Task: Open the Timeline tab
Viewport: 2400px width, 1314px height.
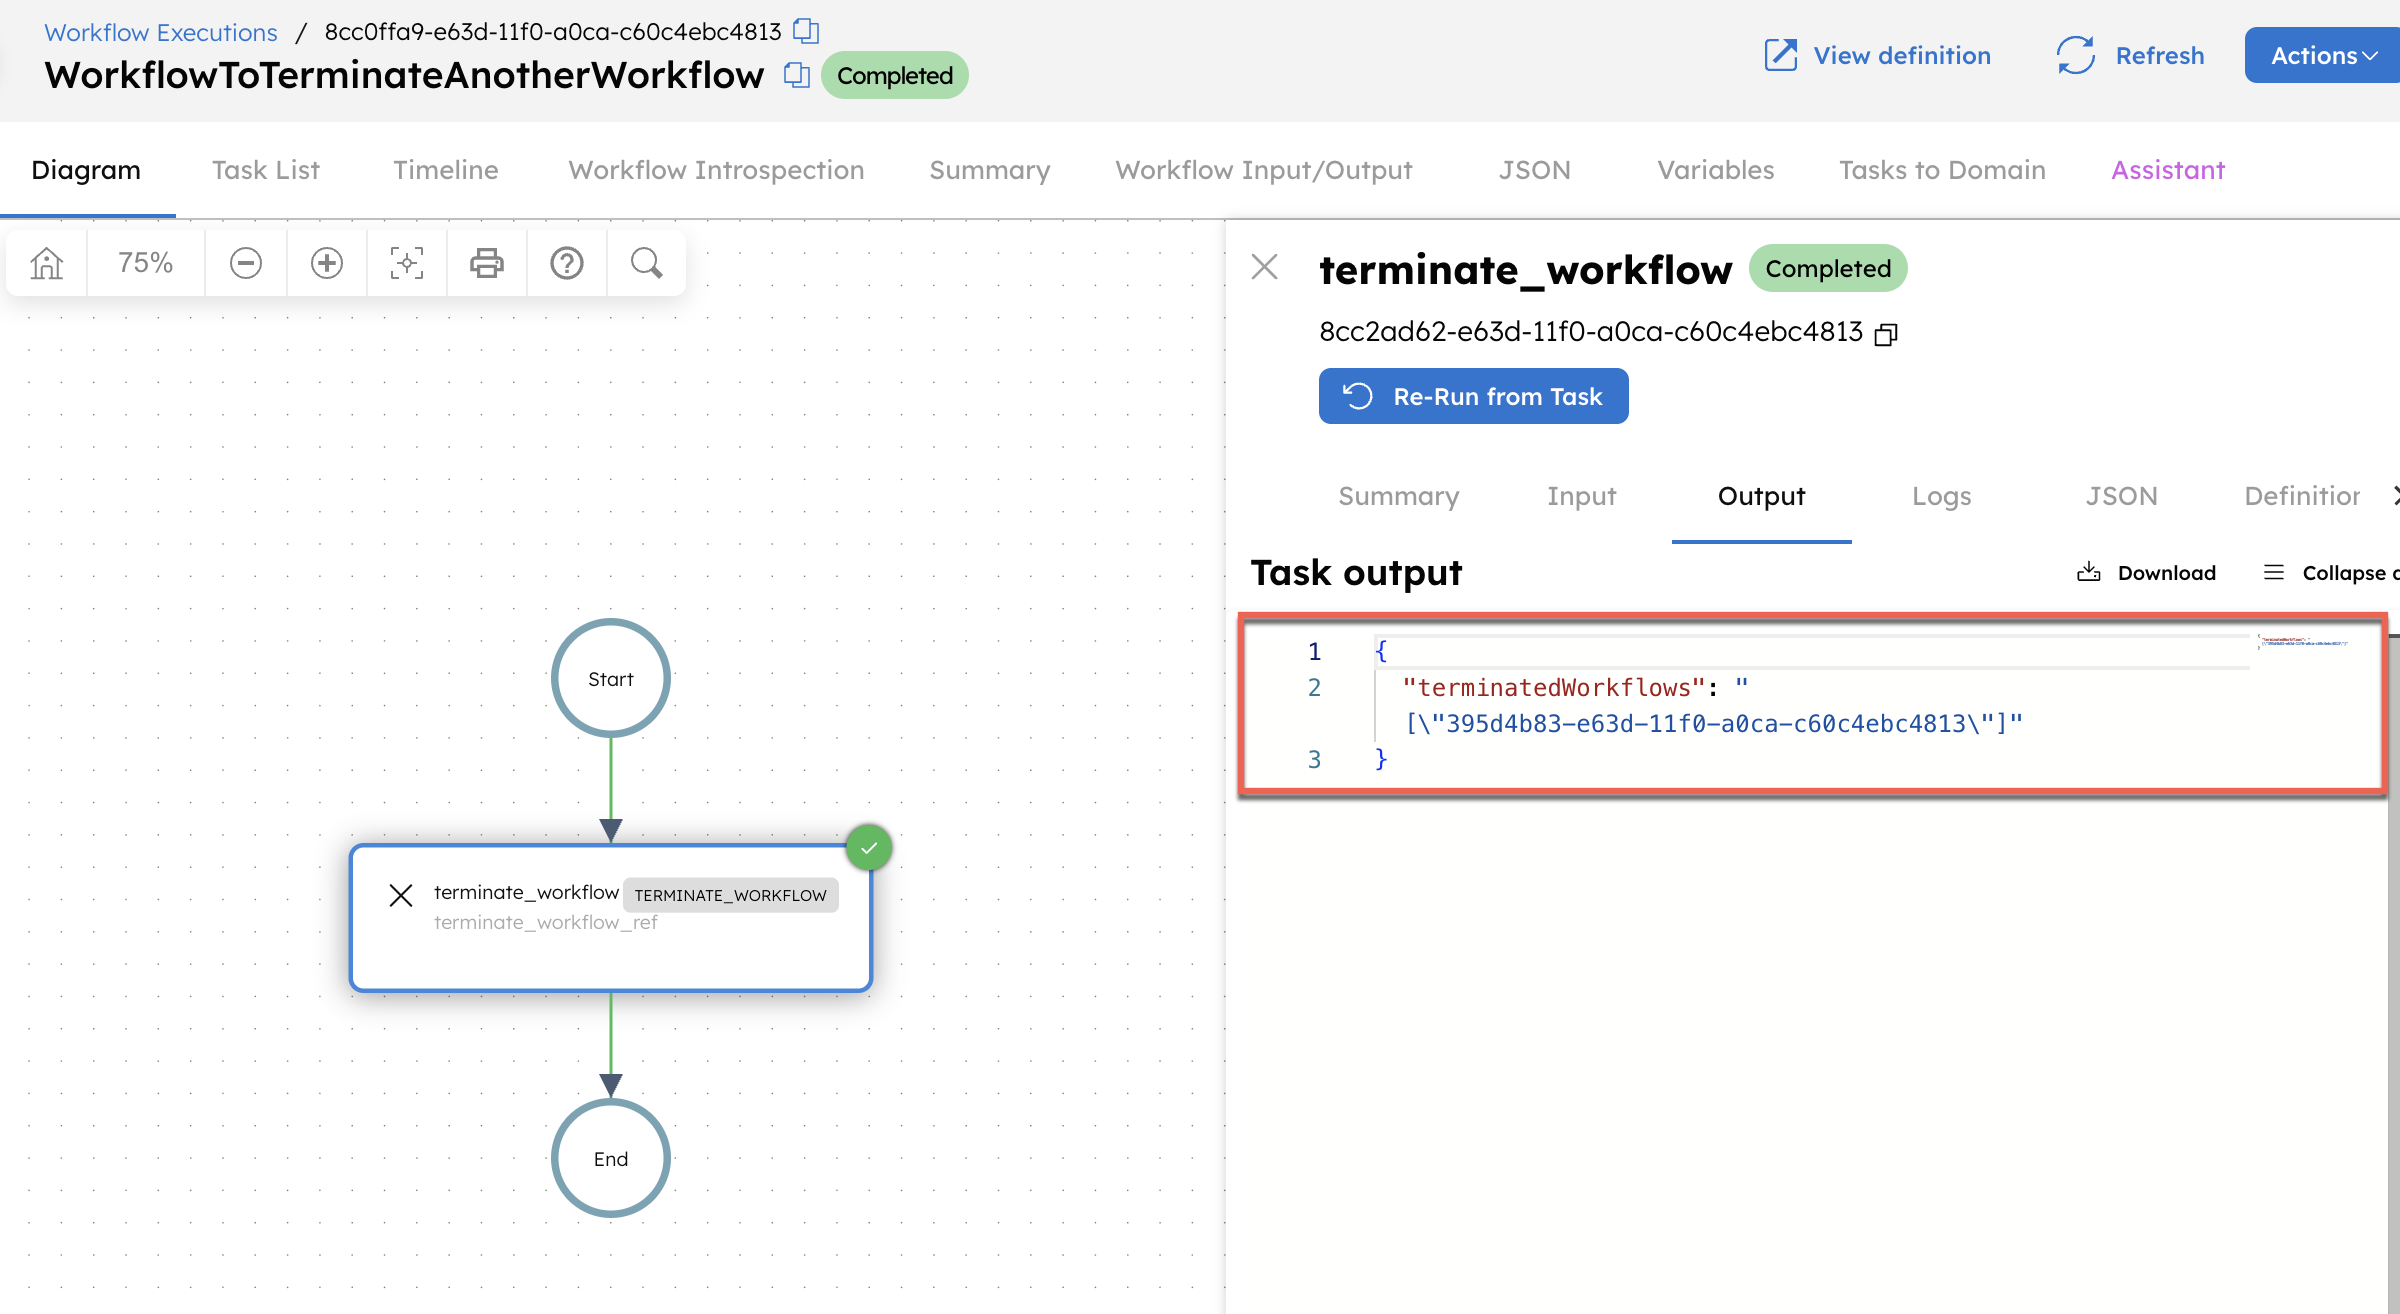Action: (x=445, y=170)
